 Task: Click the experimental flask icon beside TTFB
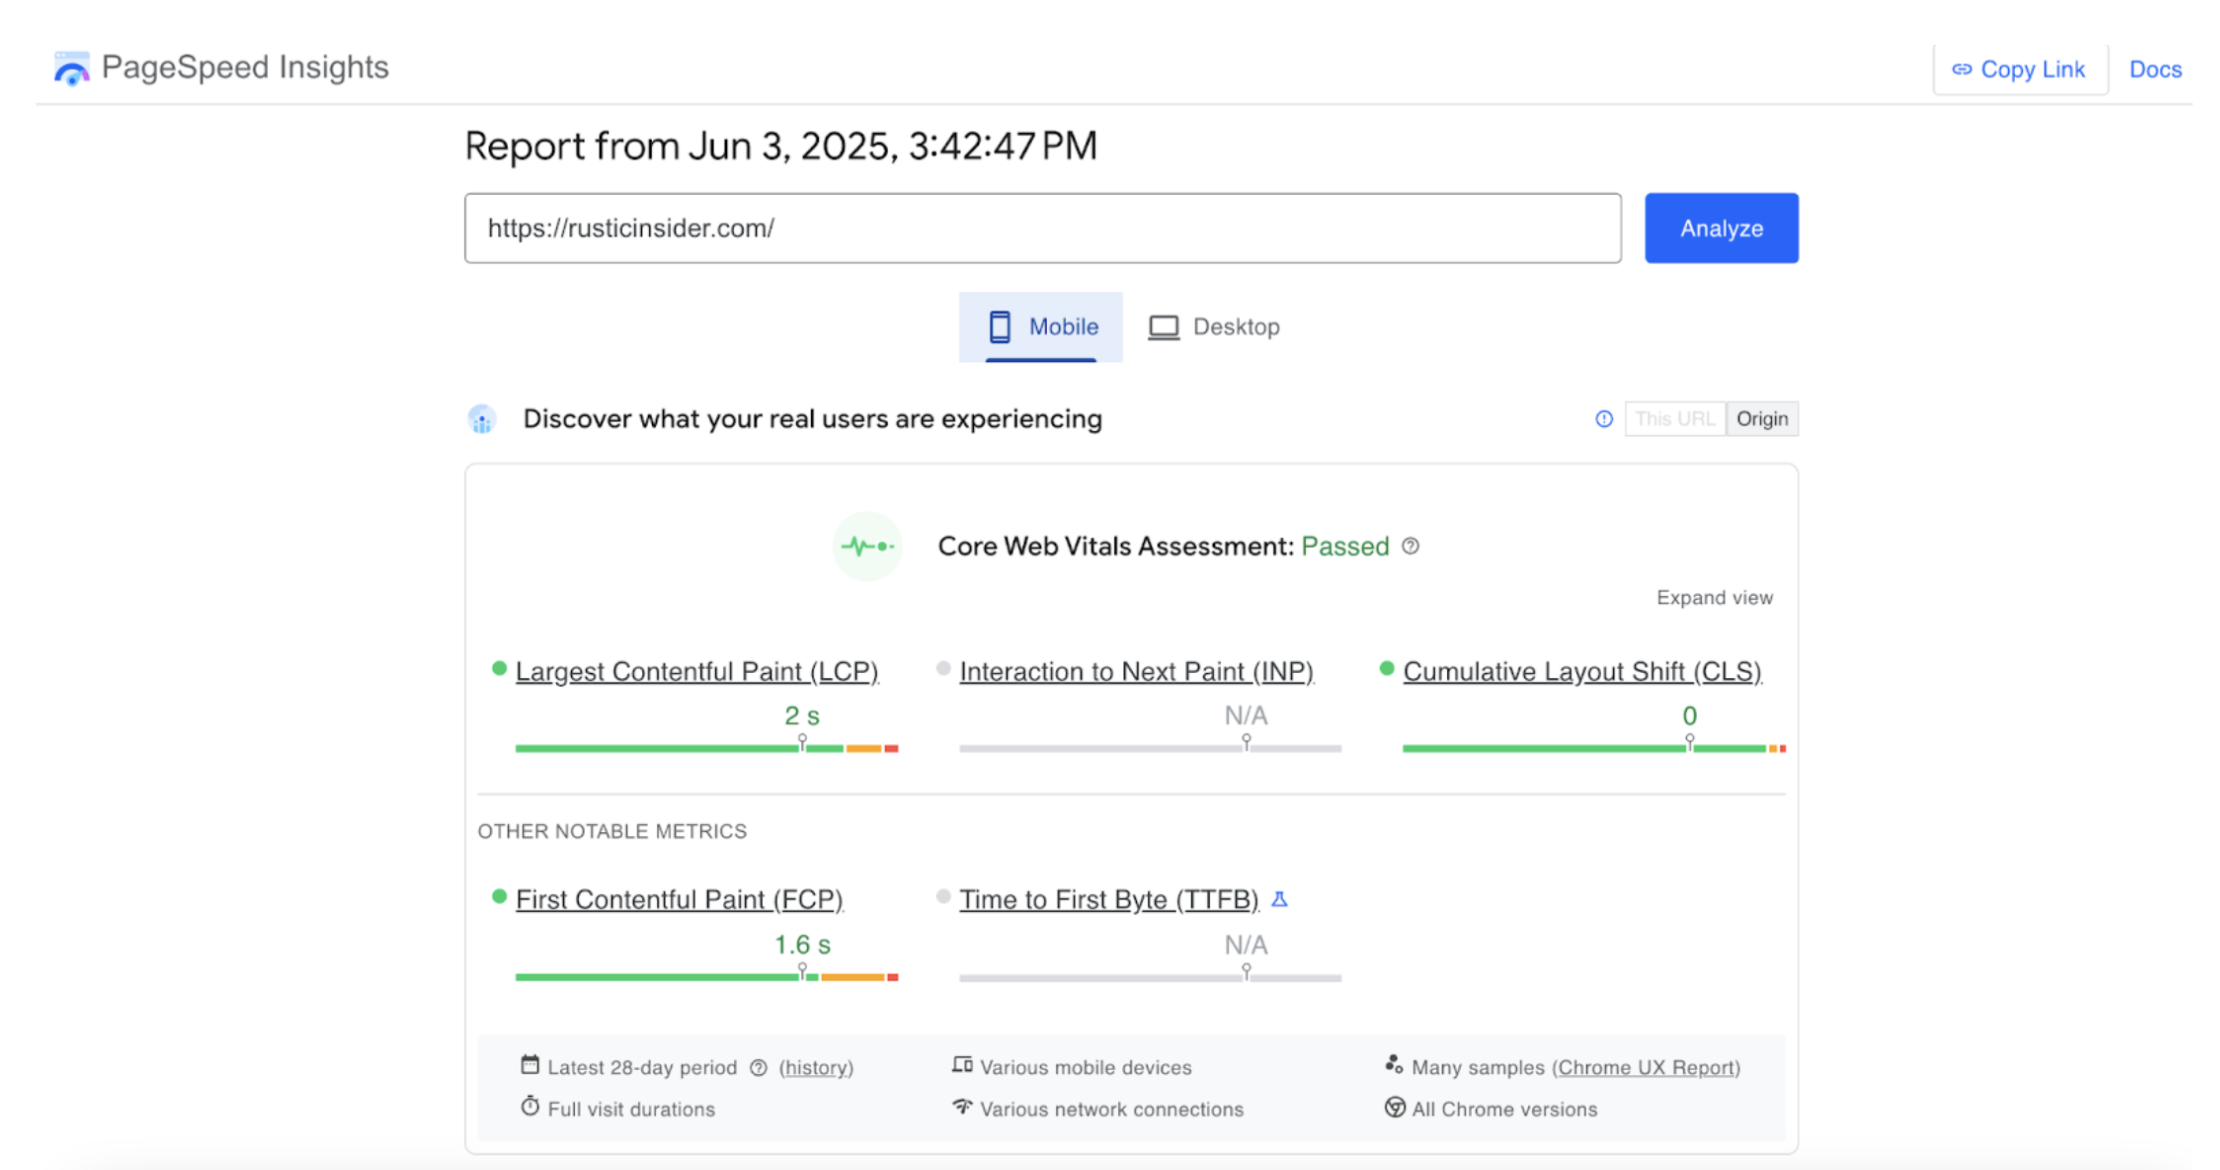1279,899
